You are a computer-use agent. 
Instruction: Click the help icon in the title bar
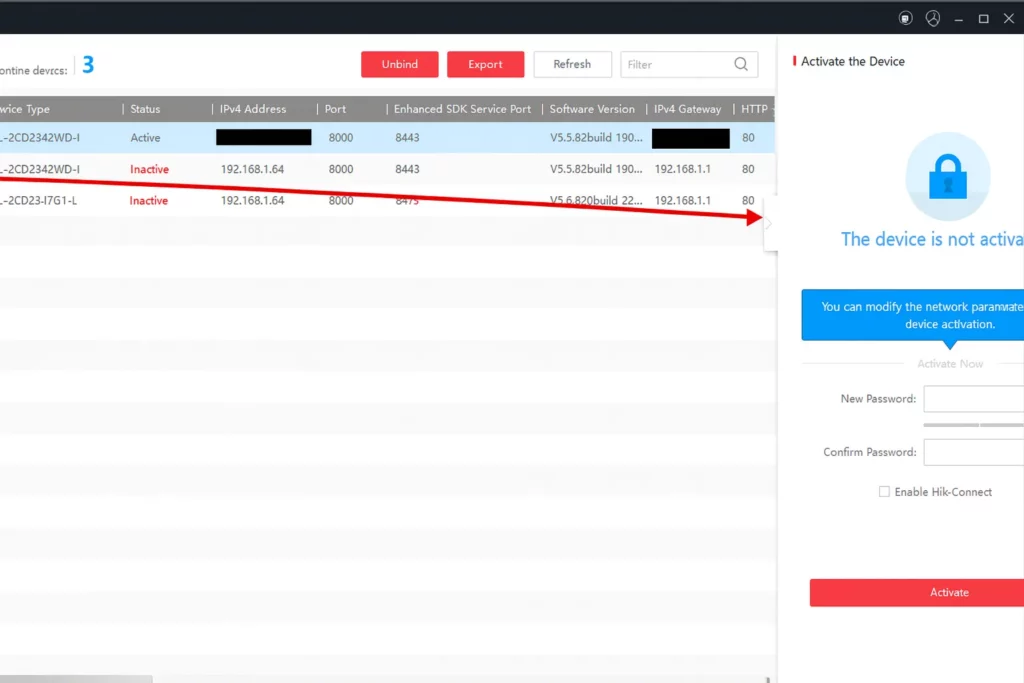coord(905,17)
